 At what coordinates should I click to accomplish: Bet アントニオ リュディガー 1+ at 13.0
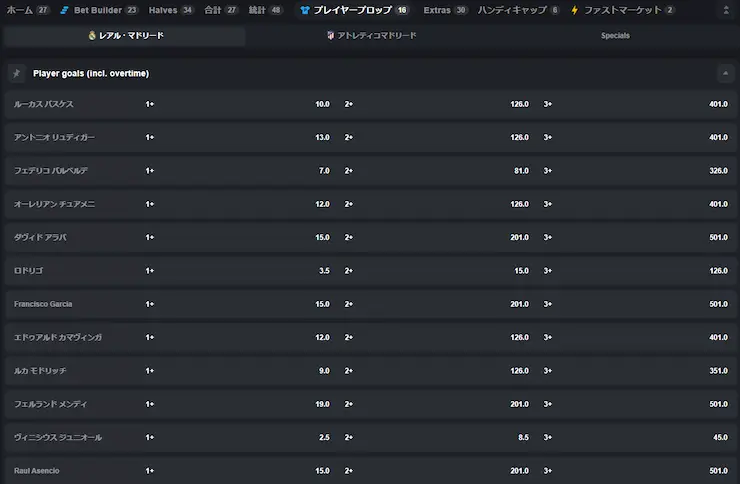tap(237, 137)
